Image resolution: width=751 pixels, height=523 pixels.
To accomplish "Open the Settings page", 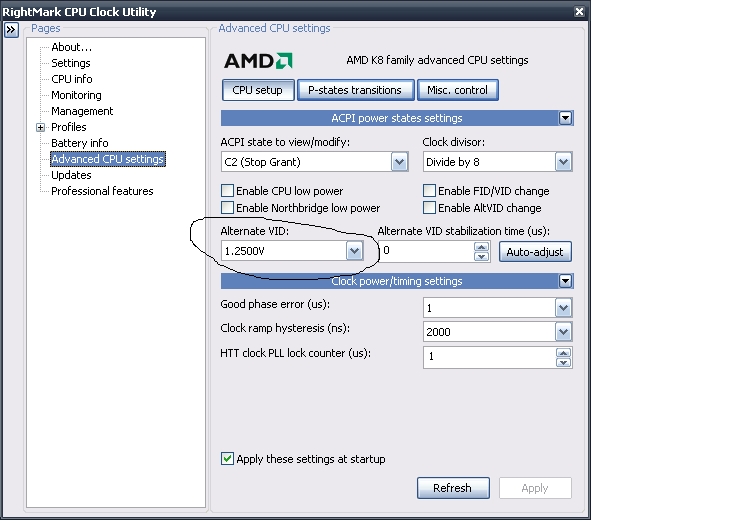I will (70, 63).
